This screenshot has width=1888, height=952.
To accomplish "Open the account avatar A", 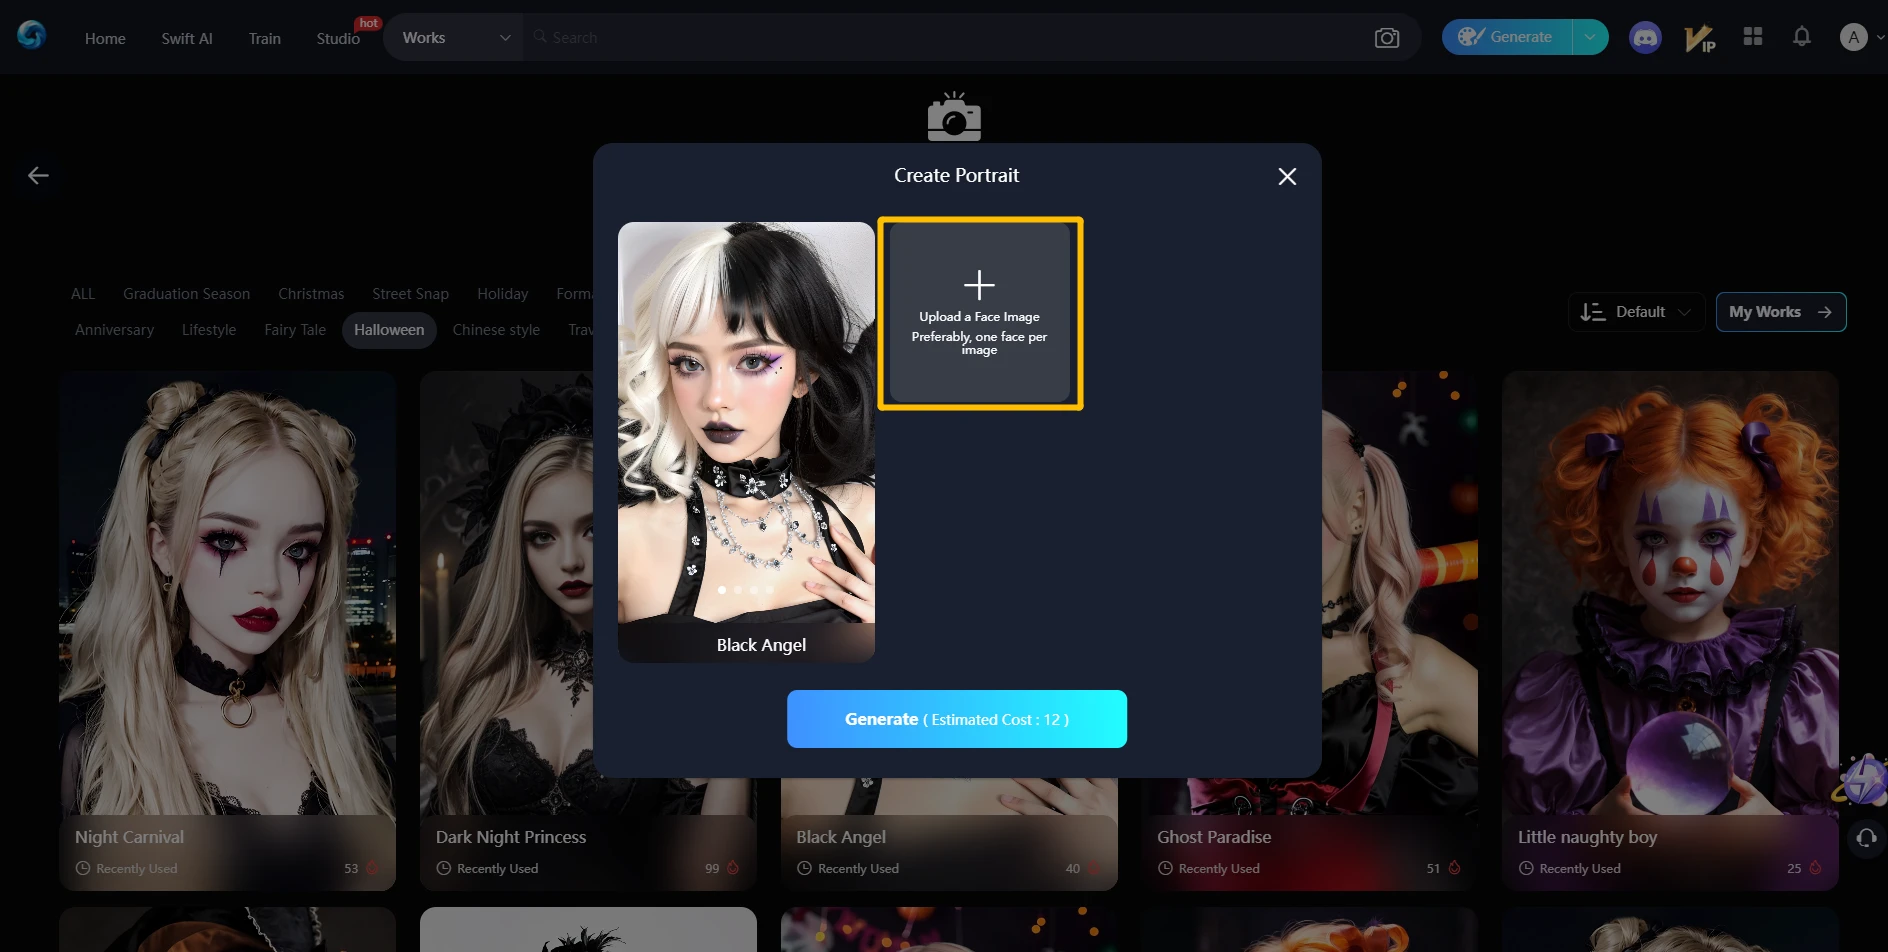I will 1853,37.
